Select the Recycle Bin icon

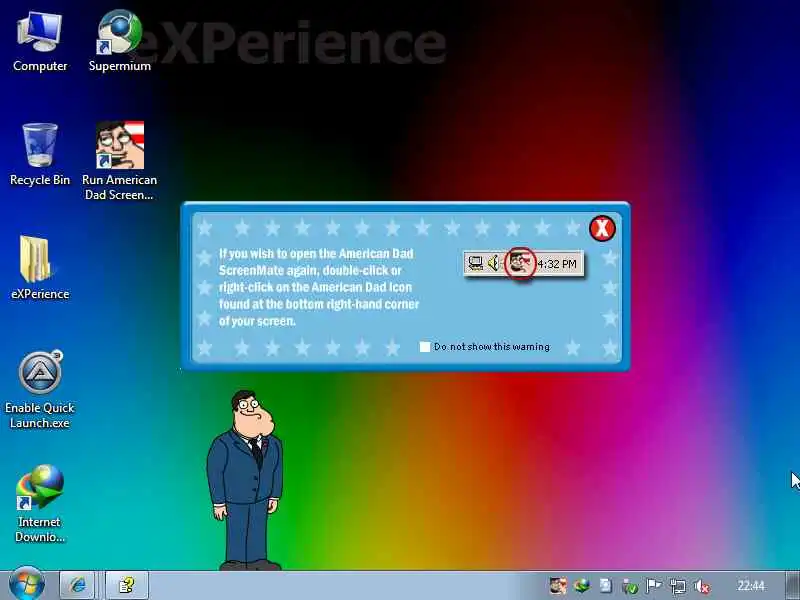(40, 155)
